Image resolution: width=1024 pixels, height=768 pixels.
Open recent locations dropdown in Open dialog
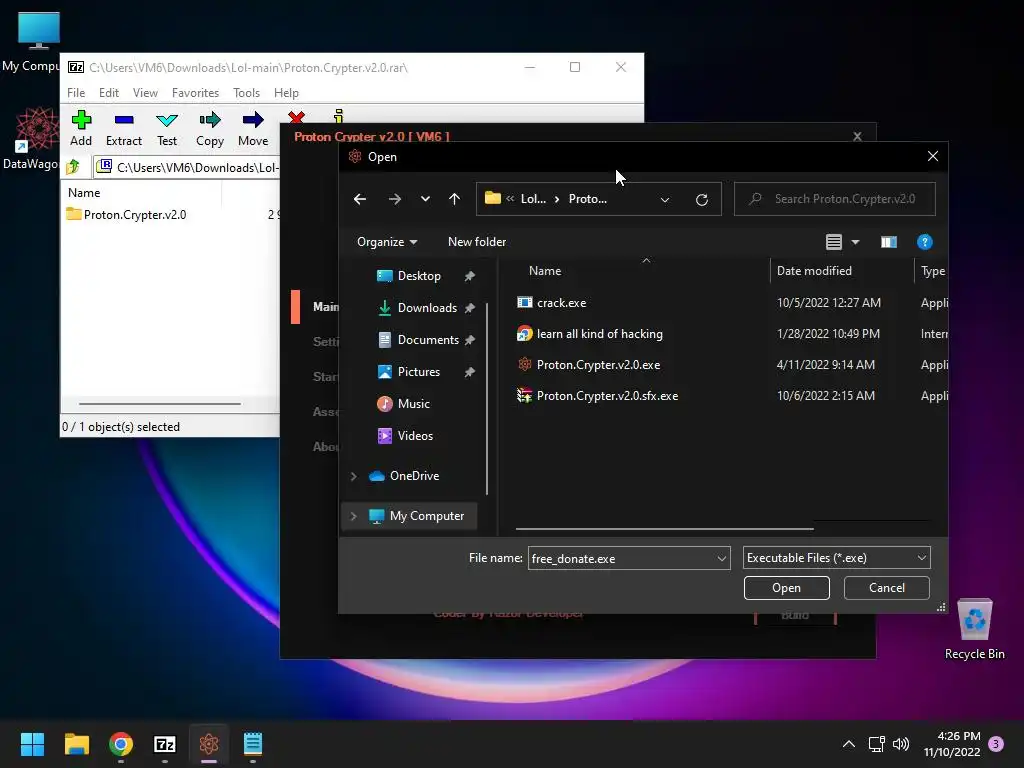425,199
